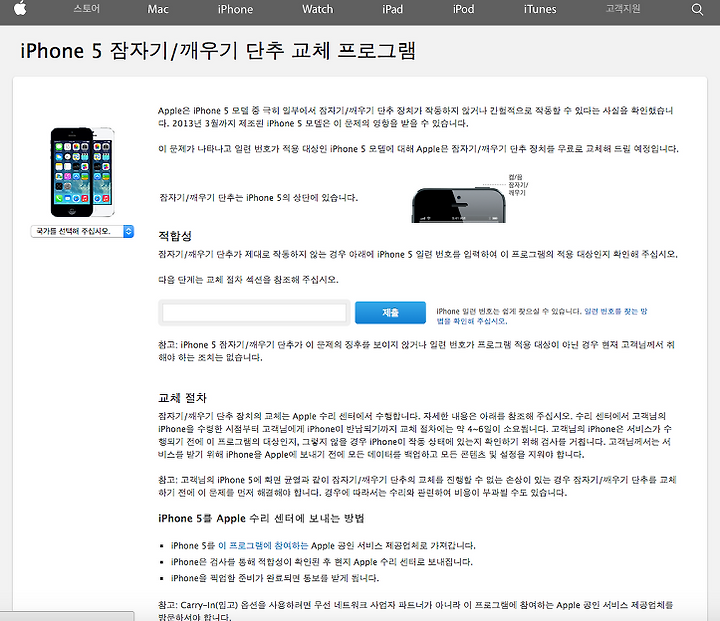This screenshot has height=621, width=720.
Task: Click the bullet about 현지 Apple 수리 센터로 보내집니다
Action: tap(321, 562)
